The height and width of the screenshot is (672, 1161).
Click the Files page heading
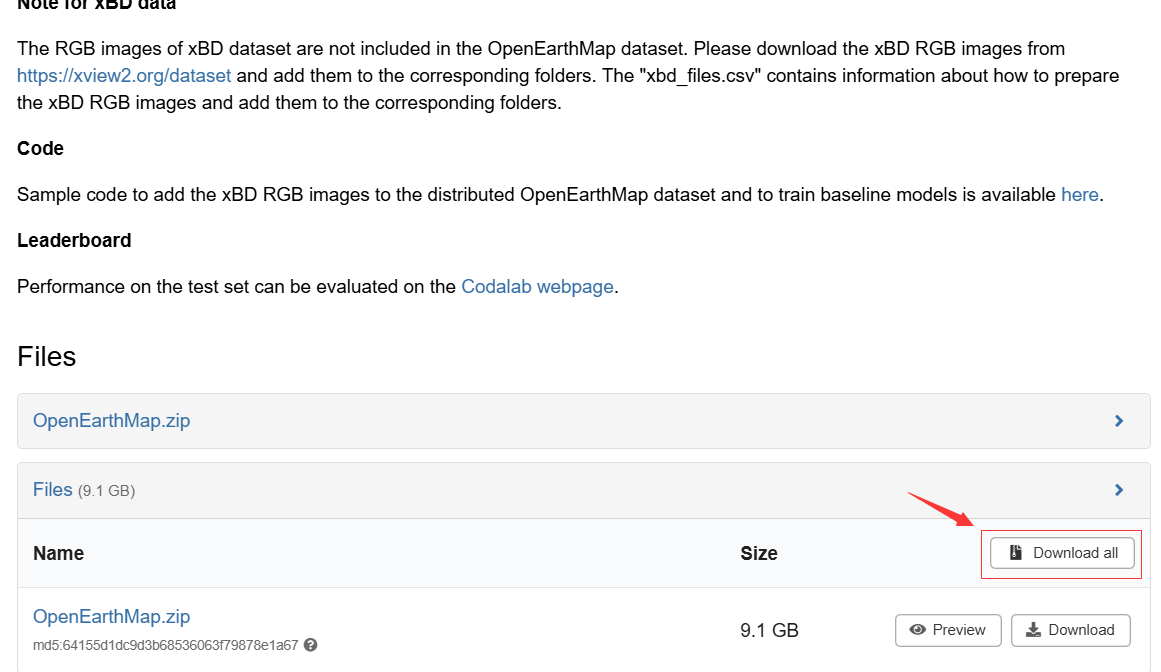(46, 356)
